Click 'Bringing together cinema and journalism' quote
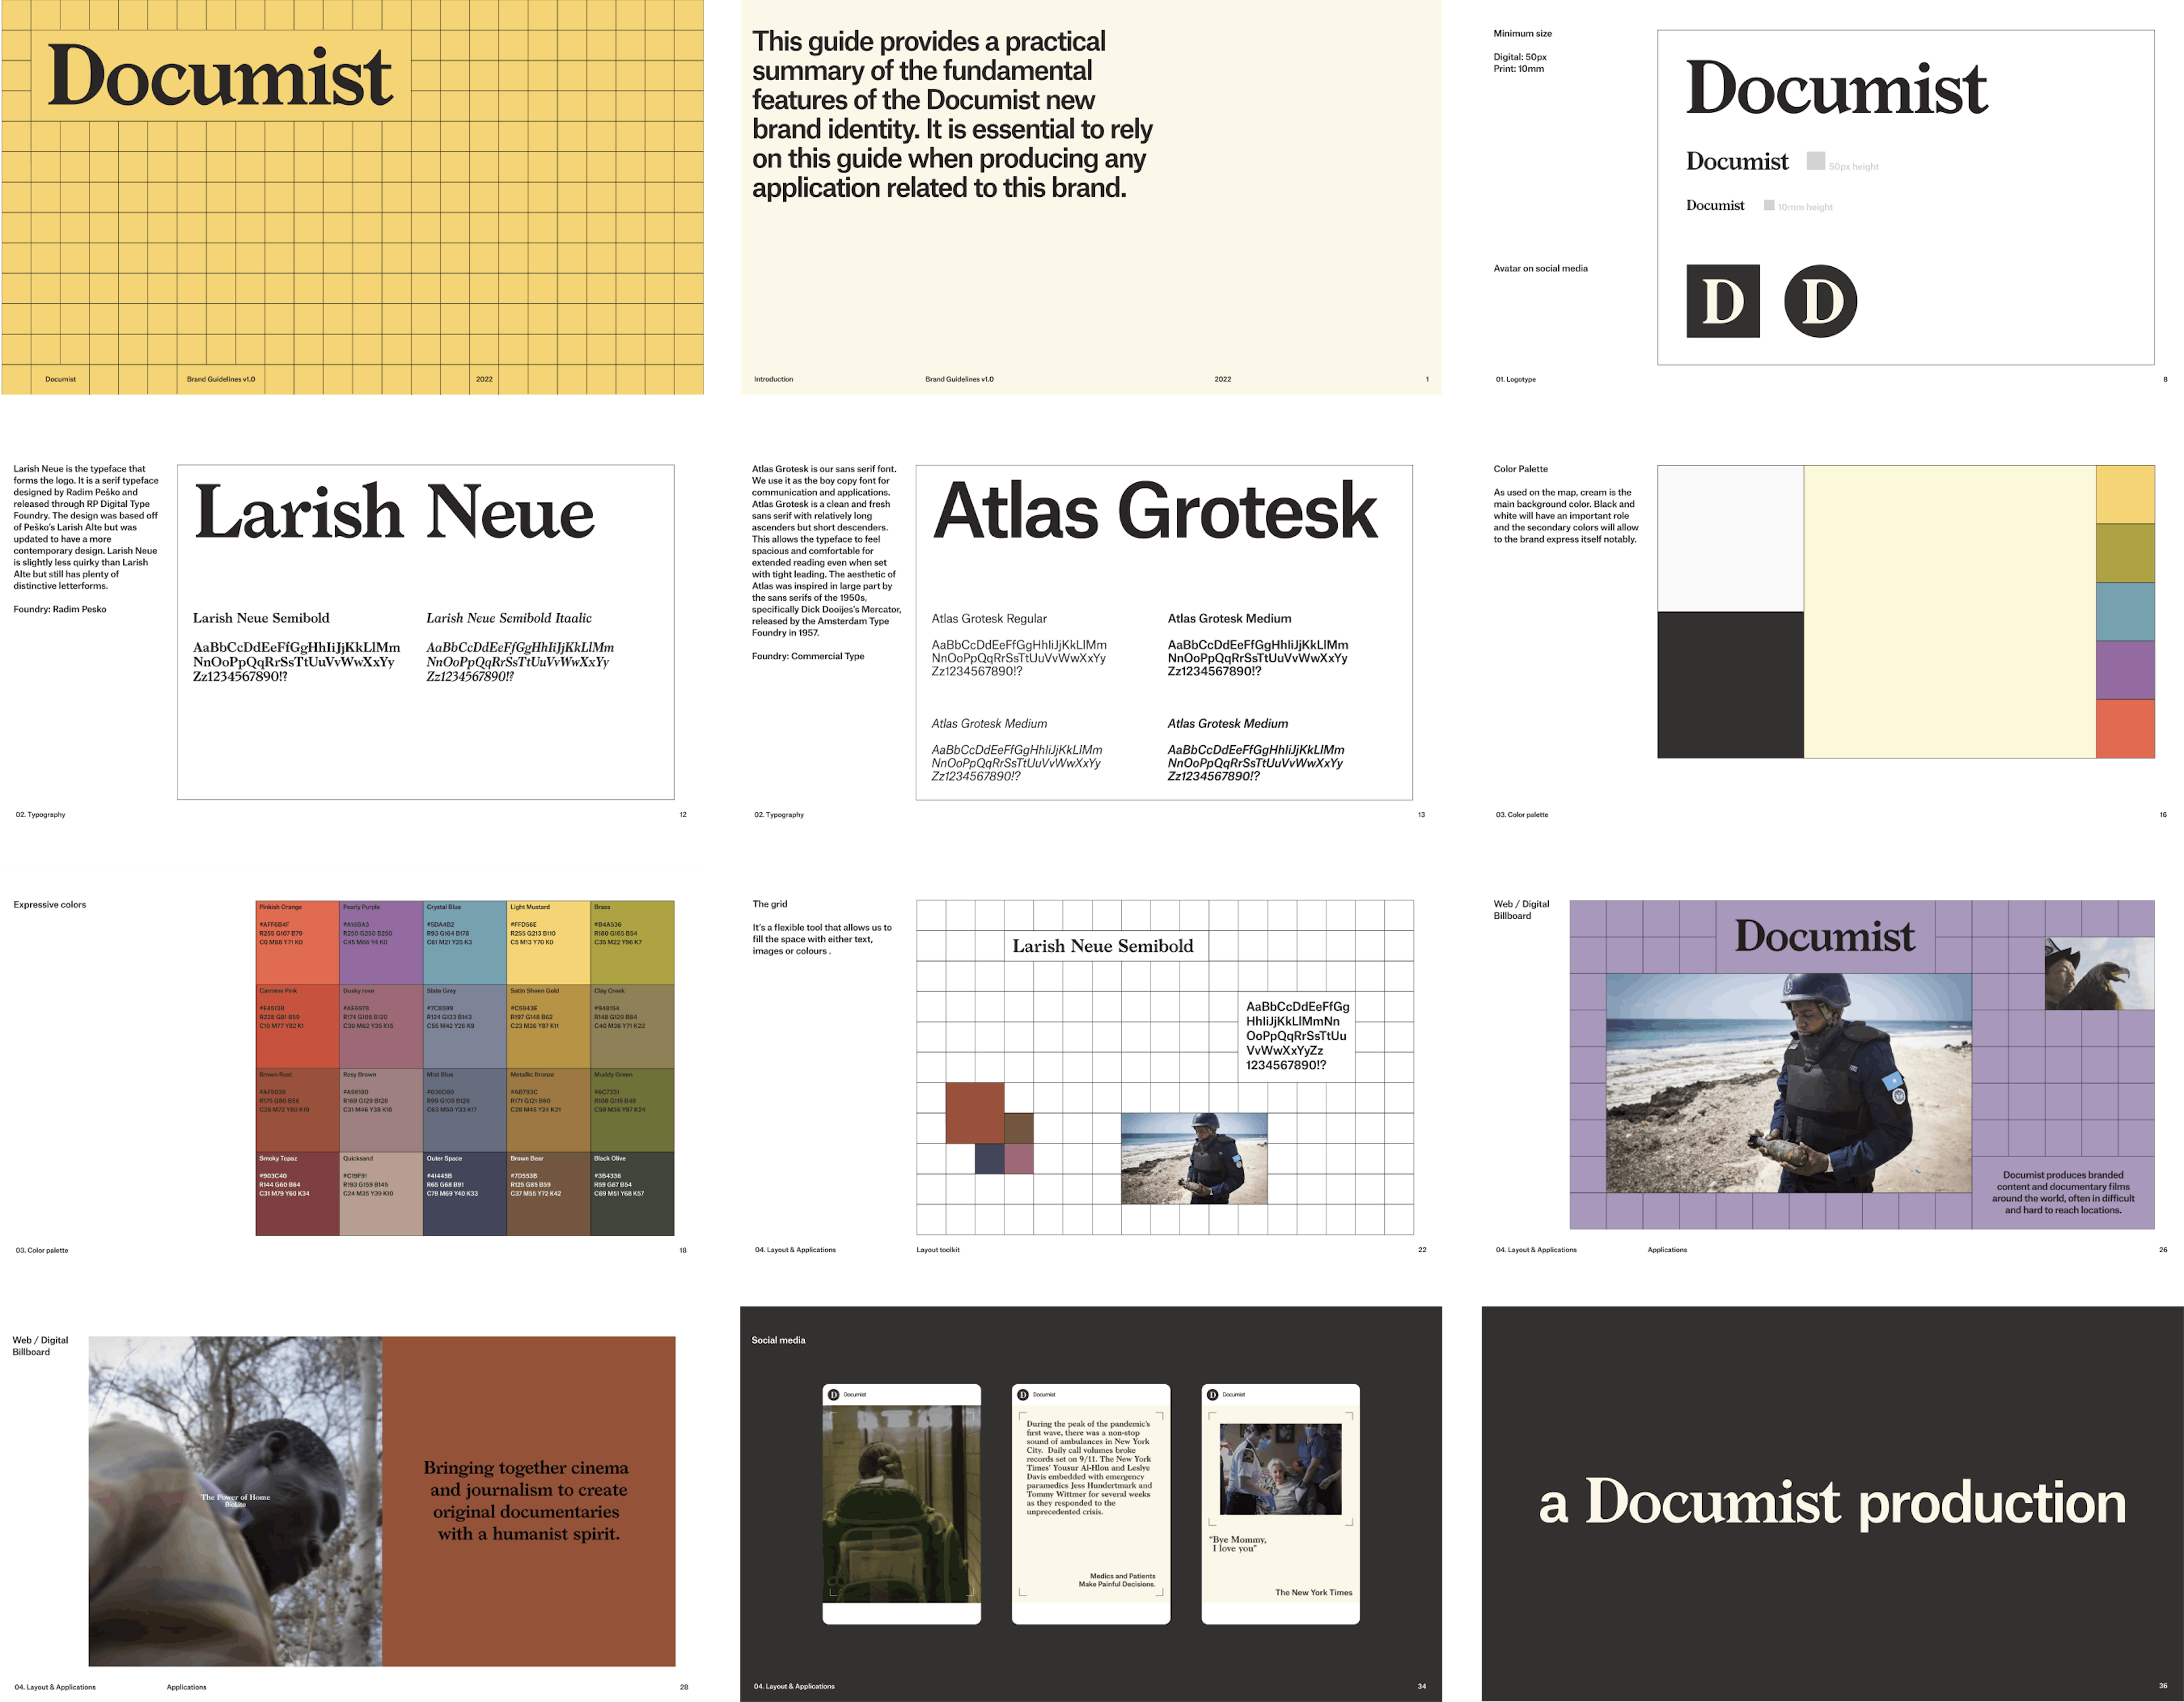The image size is (2184, 1702). coord(526,1500)
